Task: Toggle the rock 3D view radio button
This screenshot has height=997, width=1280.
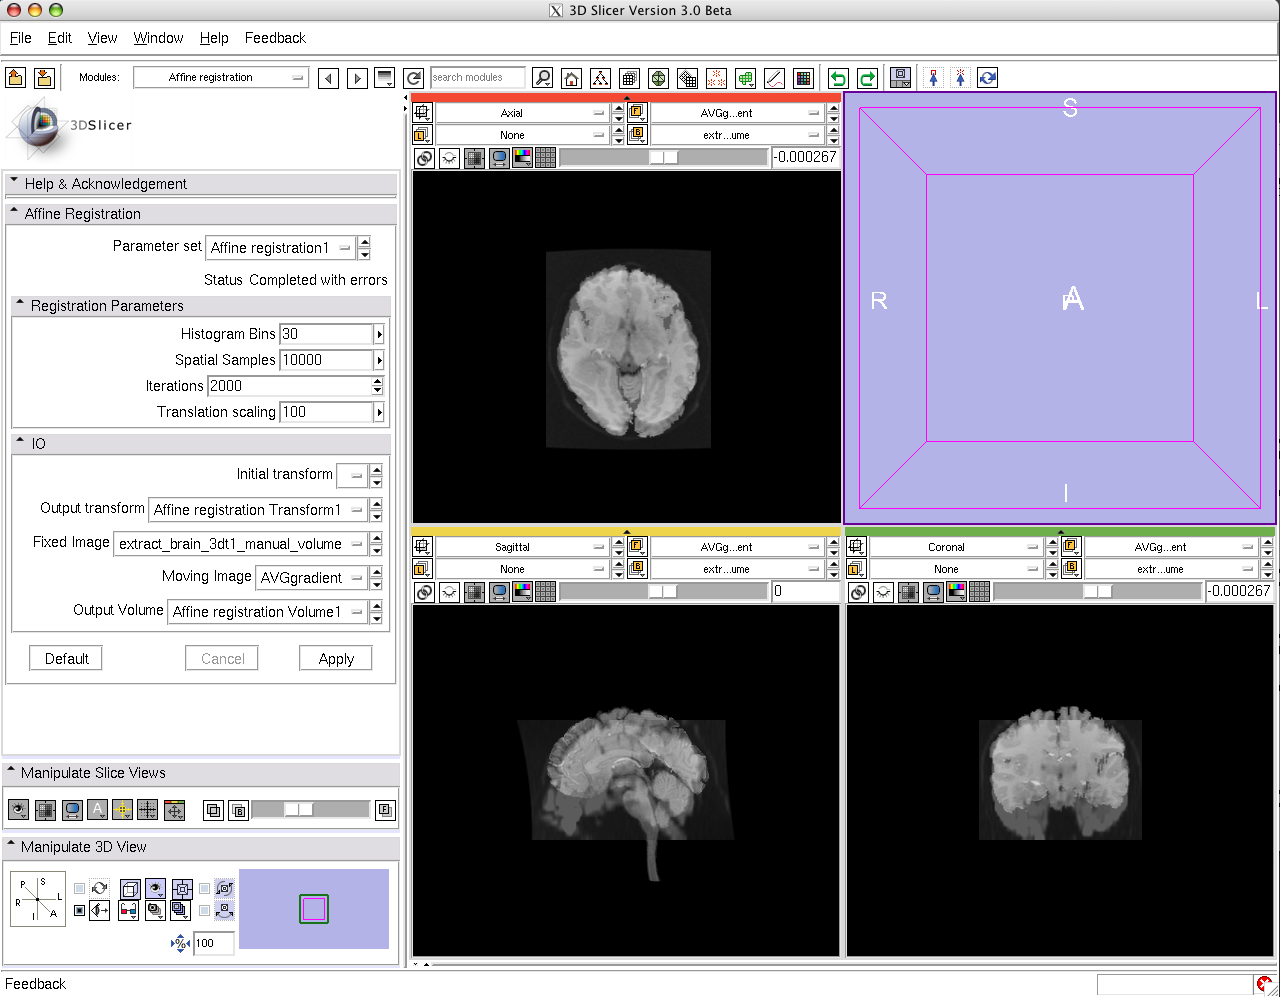Action: [x=80, y=910]
